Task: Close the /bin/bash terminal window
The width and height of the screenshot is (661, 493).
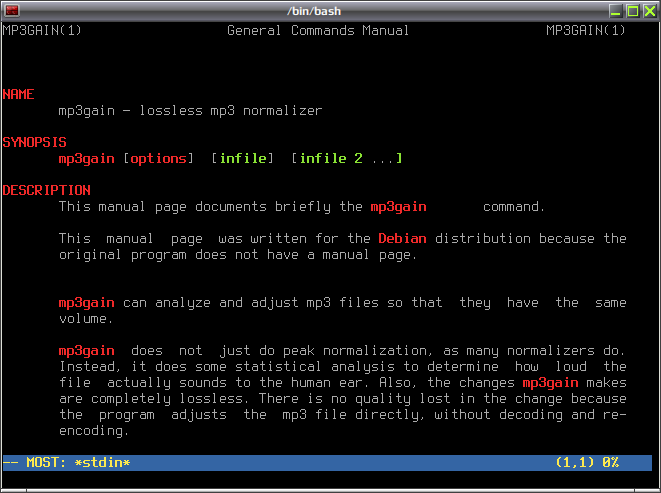Action: (x=649, y=11)
